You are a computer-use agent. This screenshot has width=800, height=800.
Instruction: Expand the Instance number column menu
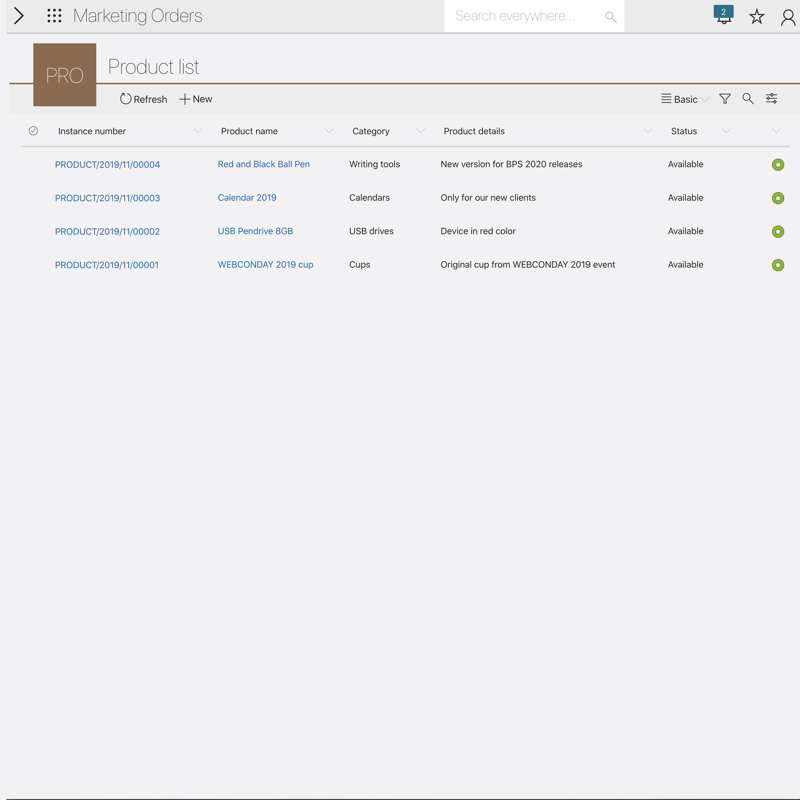tap(197, 131)
